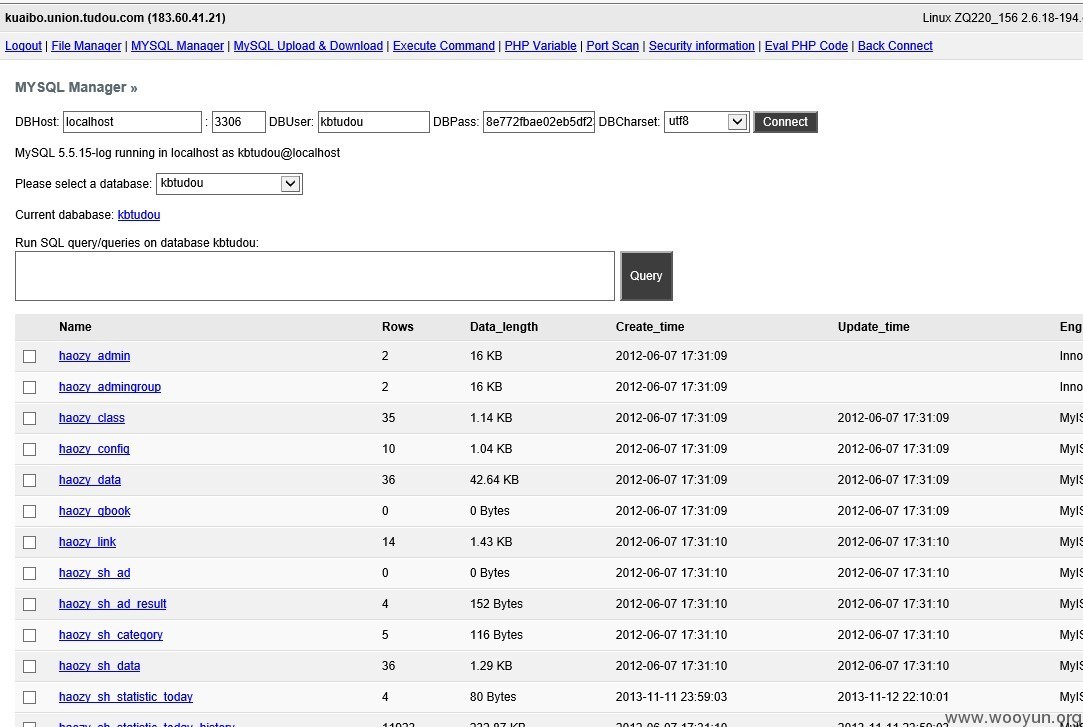Image resolution: width=1083 pixels, height=727 pixels.
Task: Open current database link kbtudou
Action: (139, 215)
